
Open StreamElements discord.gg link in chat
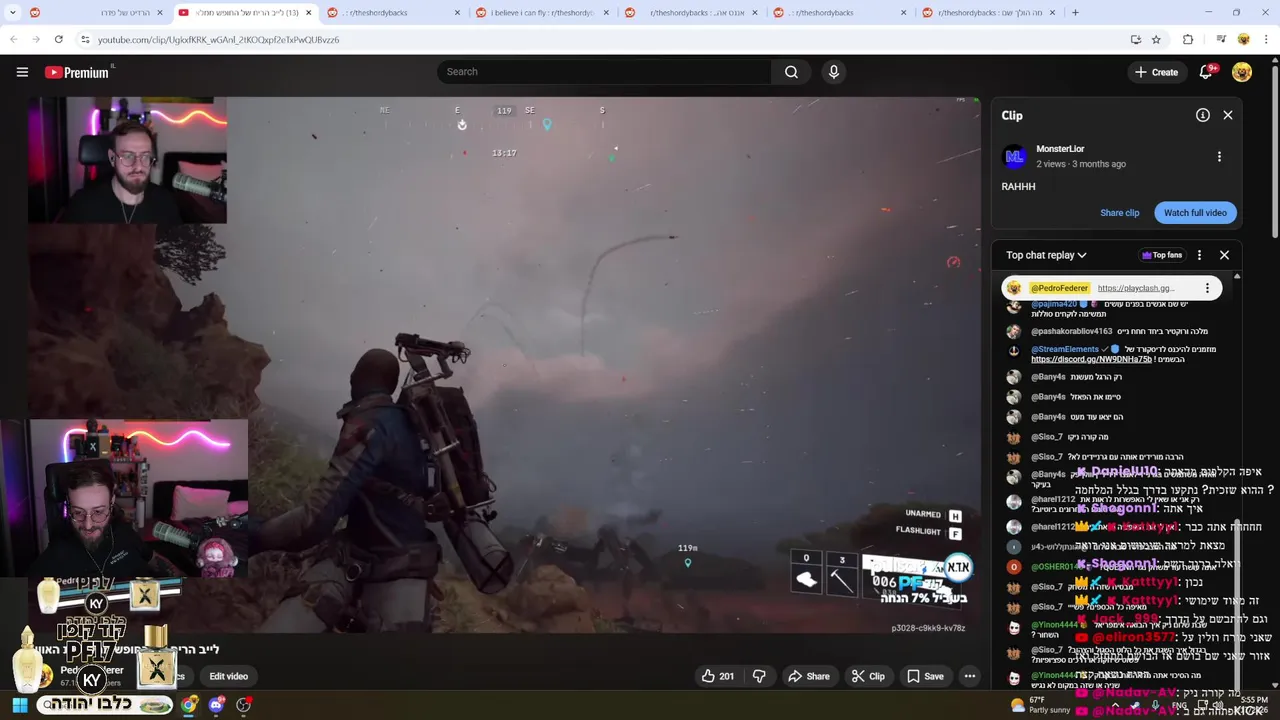(1091, 359)
